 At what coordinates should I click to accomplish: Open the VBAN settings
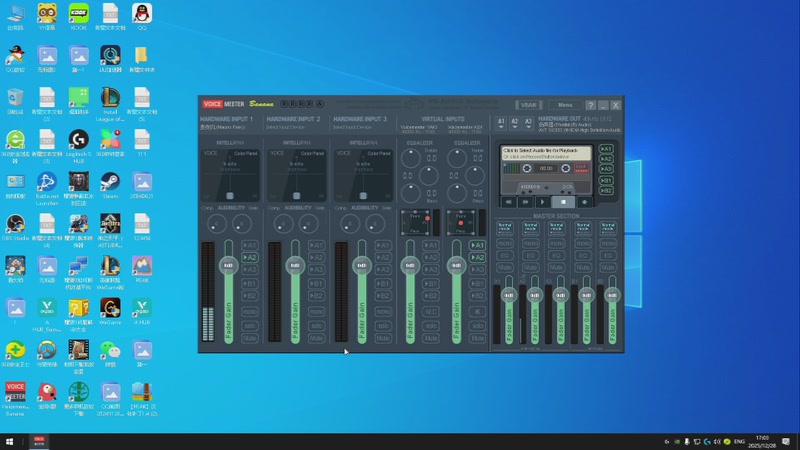[529, 105]
